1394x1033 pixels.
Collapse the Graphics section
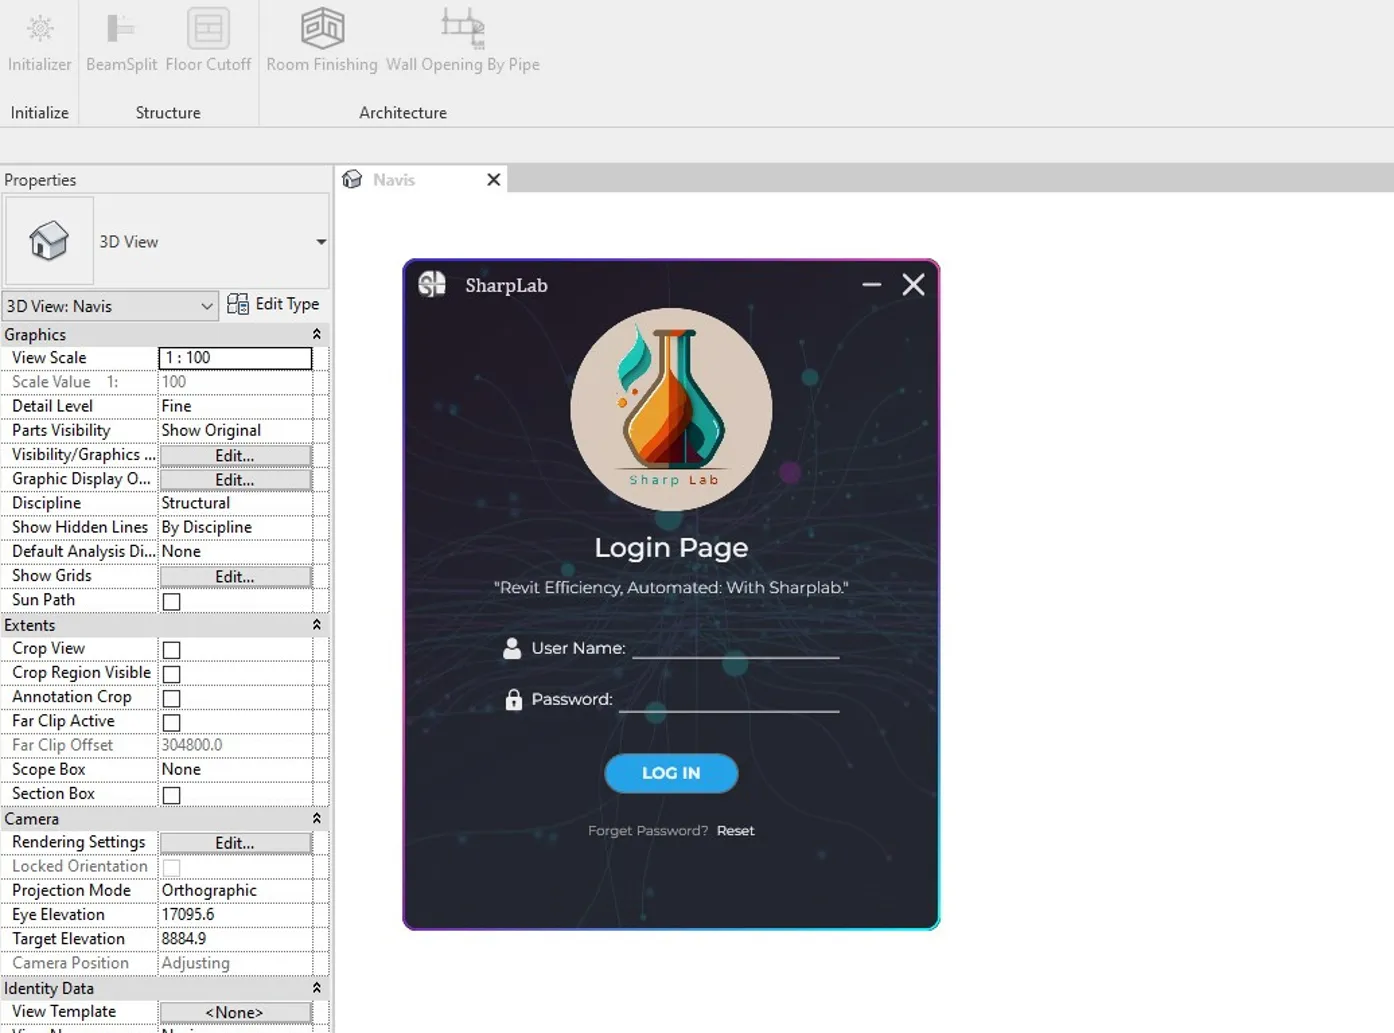[317, 334]
